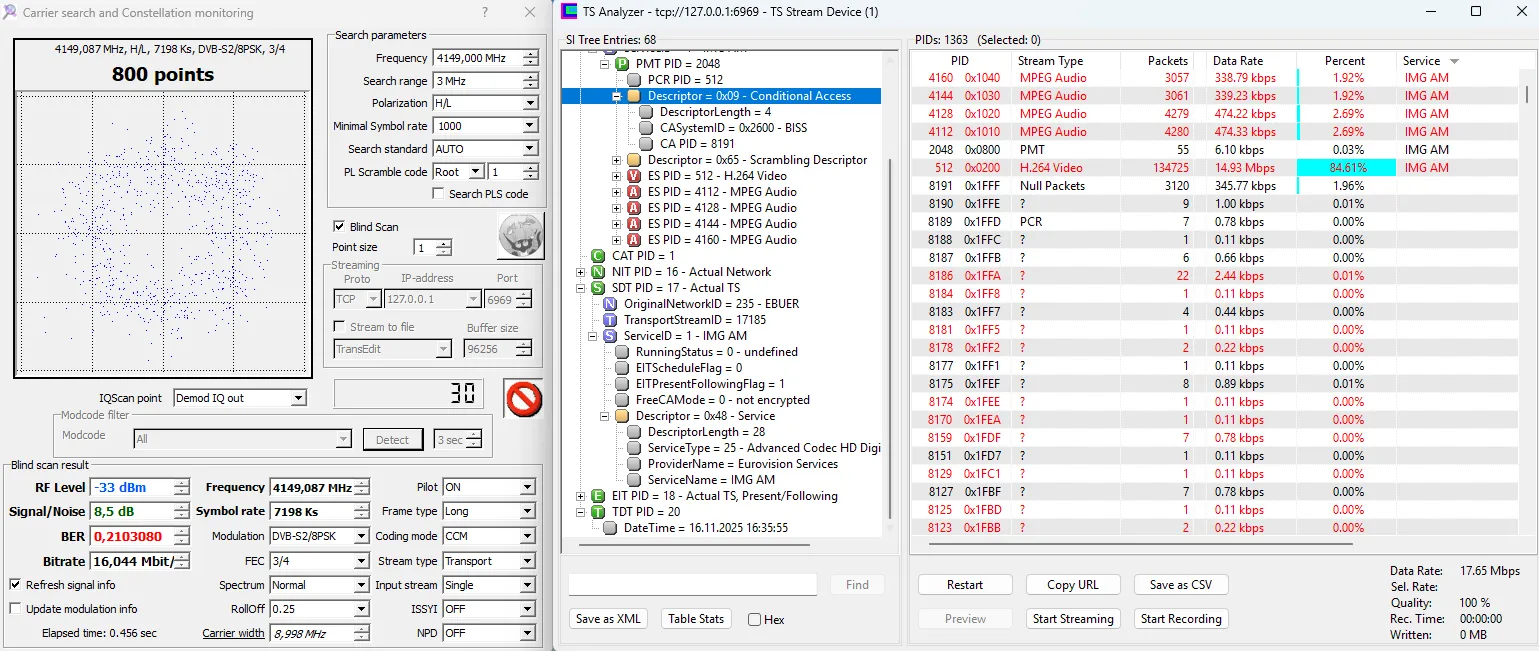Open the Polarization dropdown
This screenshot has width=1539, height=651.
click(x=530, y=103)
